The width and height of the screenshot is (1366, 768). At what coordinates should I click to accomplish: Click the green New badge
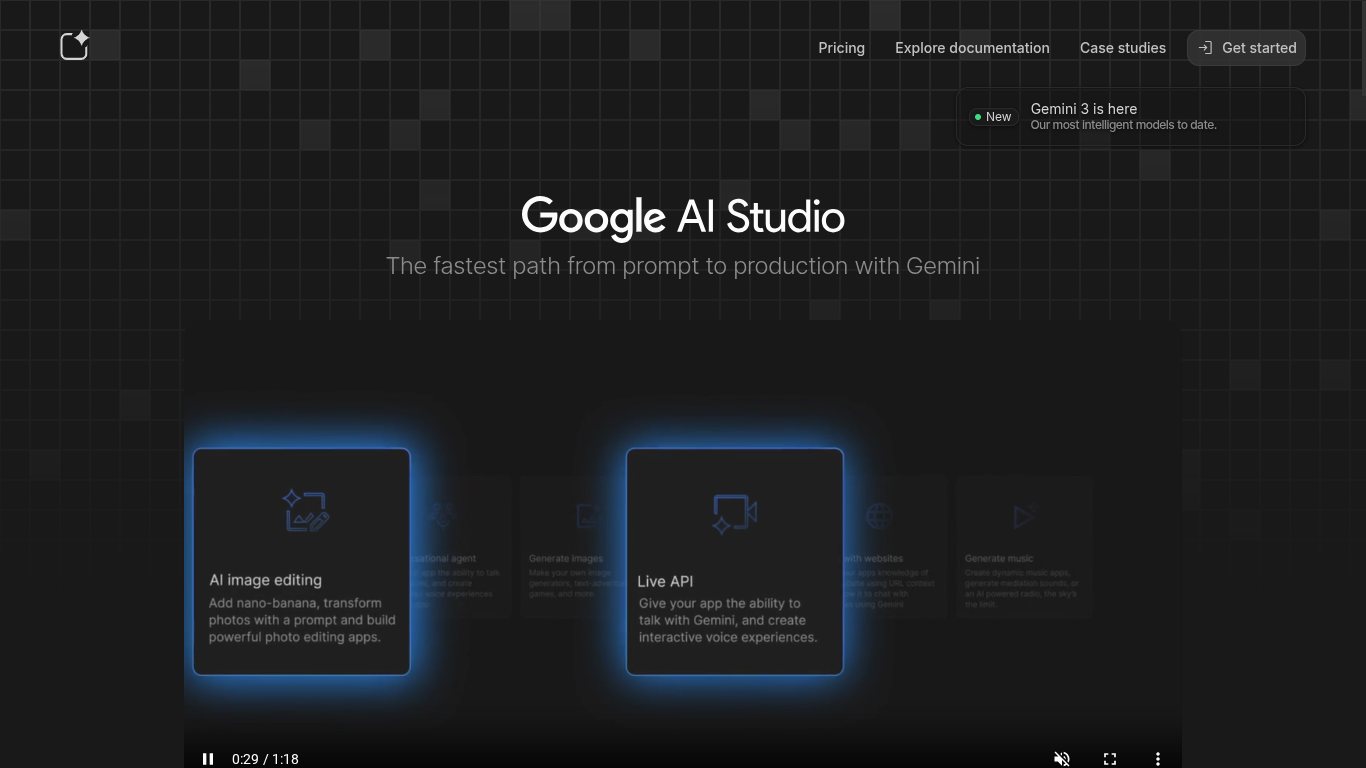(x=993, y=117)
